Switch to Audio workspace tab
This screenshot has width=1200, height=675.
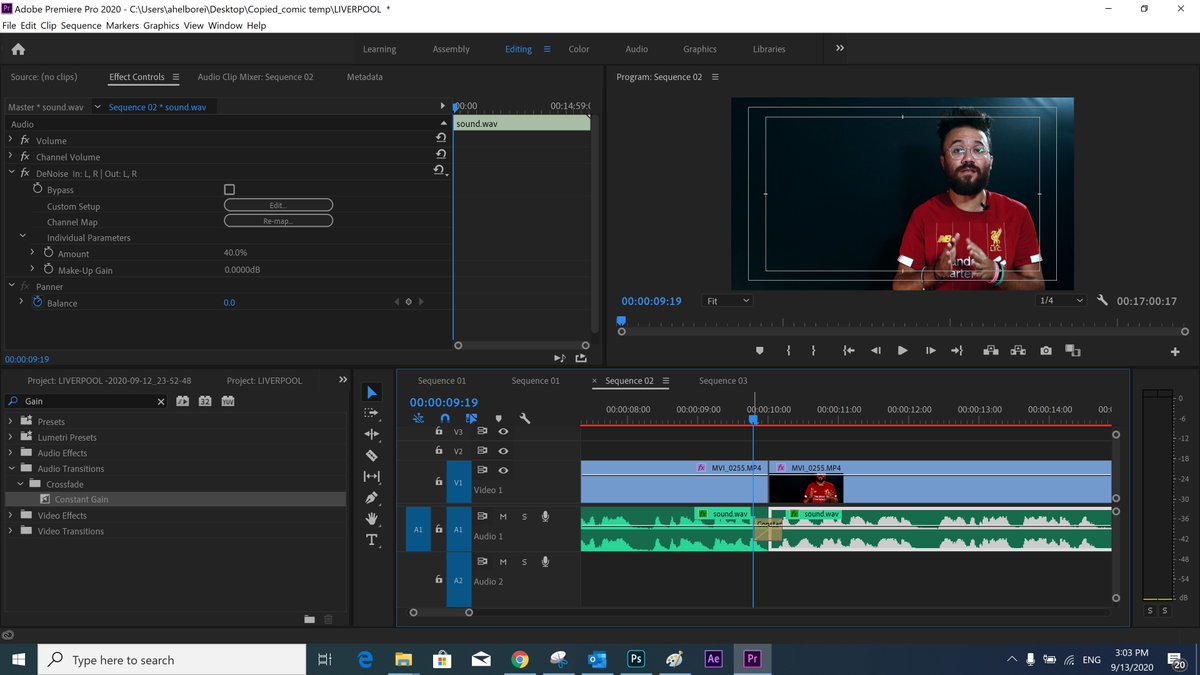(x=636, y=49)
